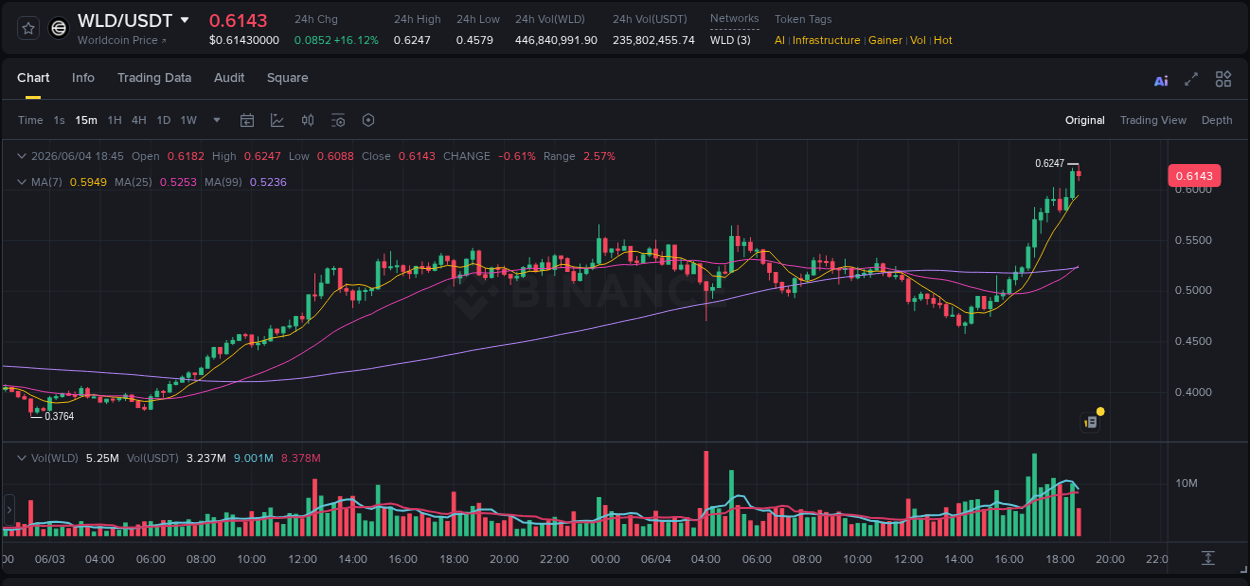Switch to the Info tab
The width and height of the screenshot is (1250, 586).
pyautogui.click(x=83, y=78)
